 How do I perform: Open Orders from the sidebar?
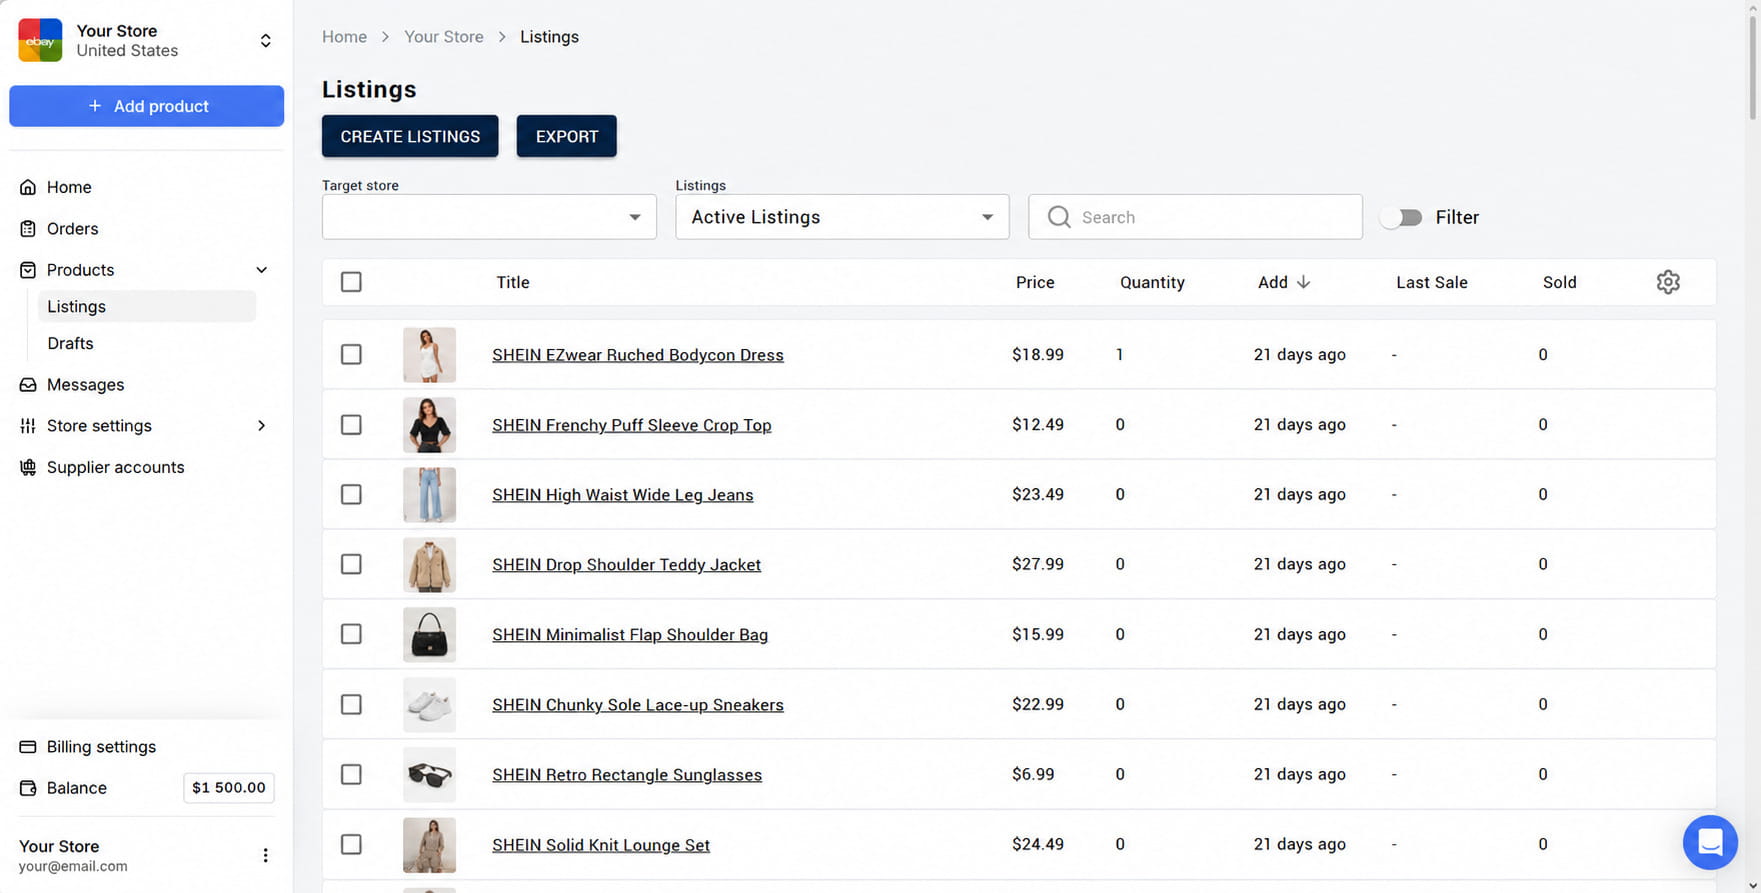pyautogui.click(x=72, y=229)
